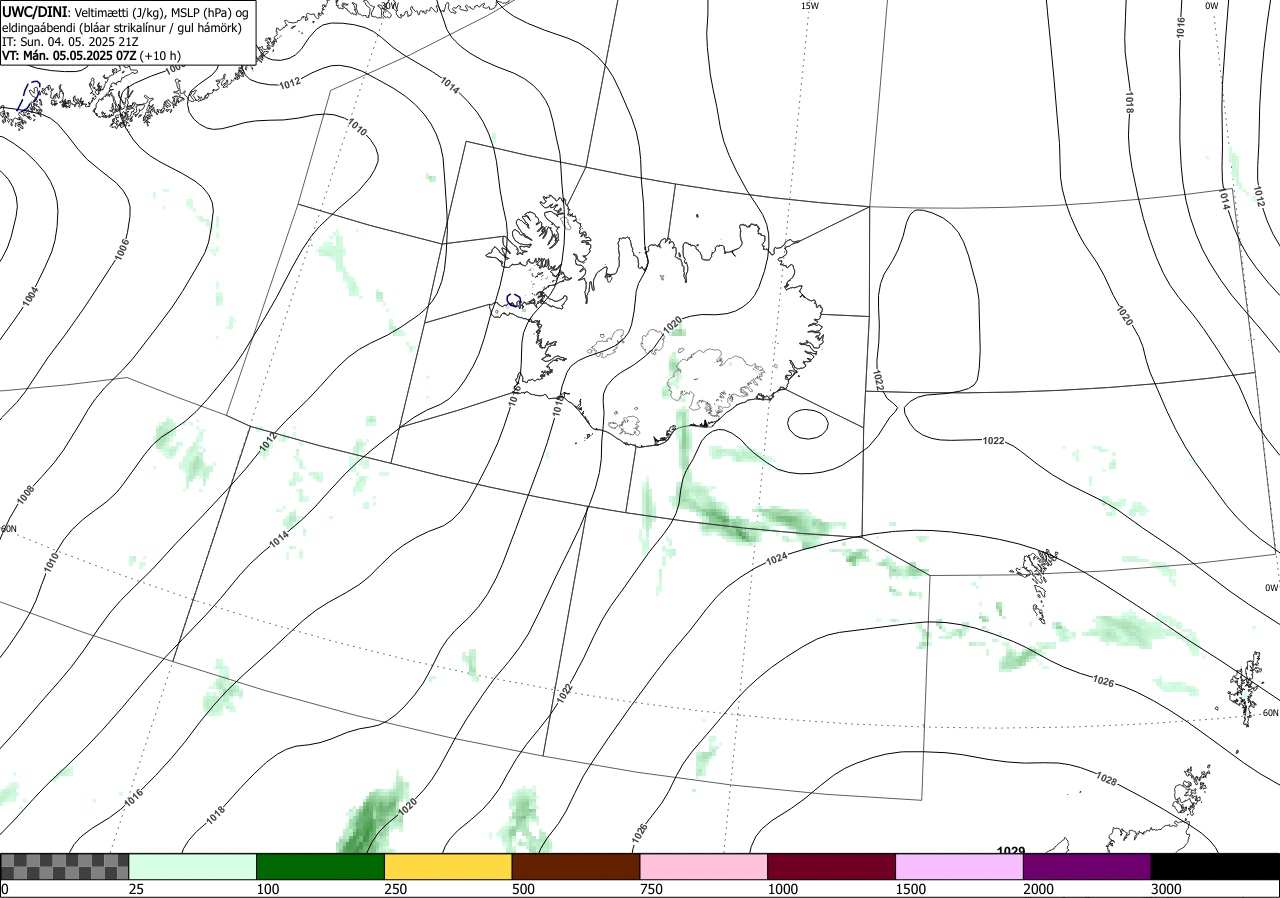
Task: Click the legend value '1500'
Action: click(911, 889)
